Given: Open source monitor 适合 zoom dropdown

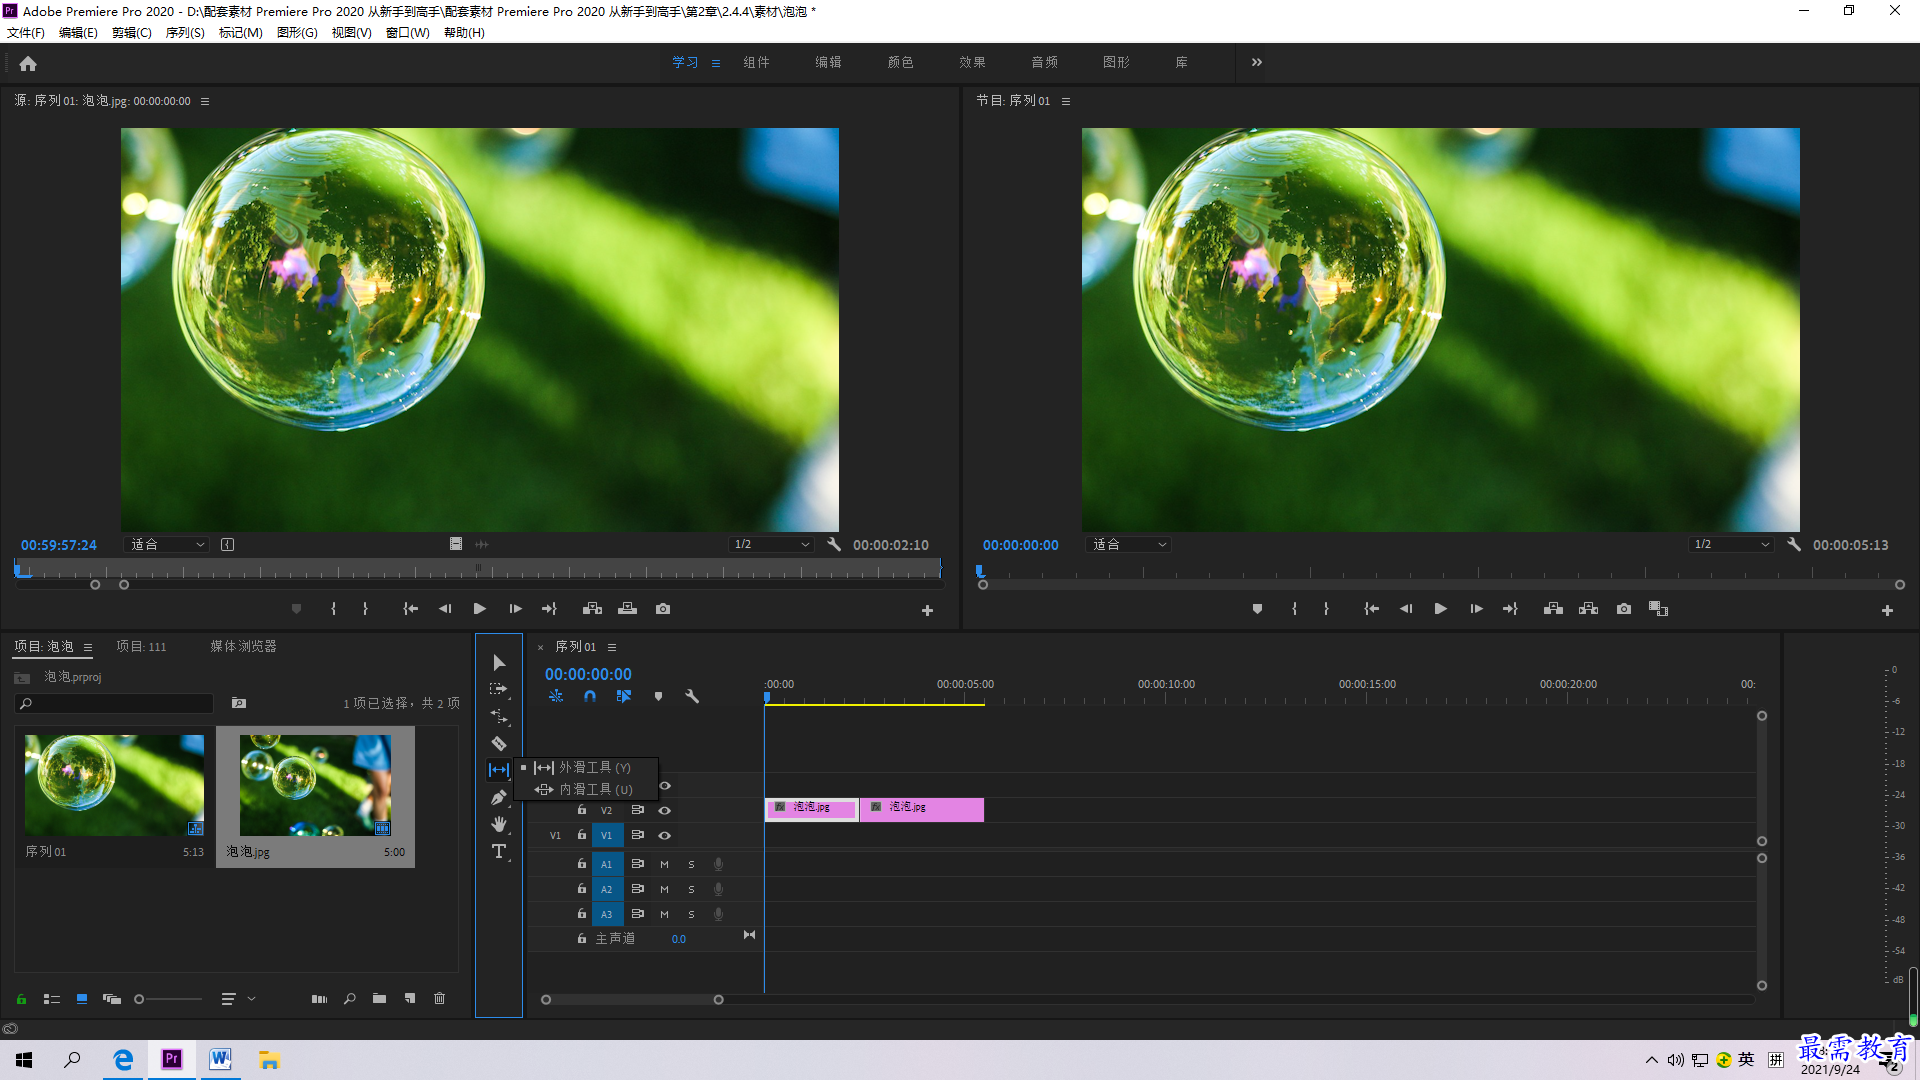Looking at the screenshot, I should click(167, 545).
